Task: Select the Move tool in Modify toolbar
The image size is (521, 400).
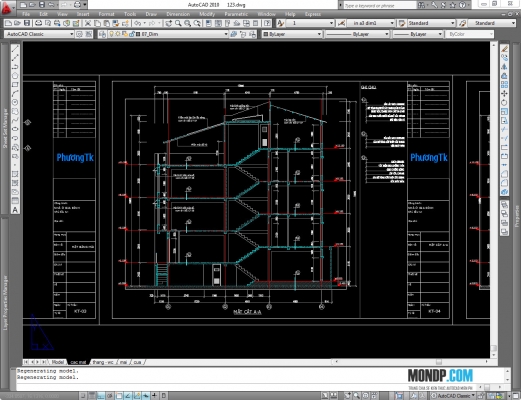Action: click(504, 93)
